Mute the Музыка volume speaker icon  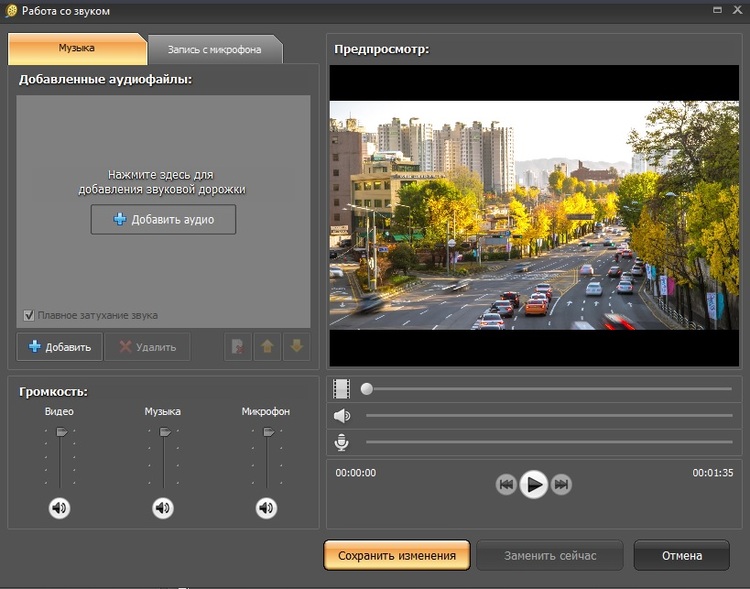[163, 508]
